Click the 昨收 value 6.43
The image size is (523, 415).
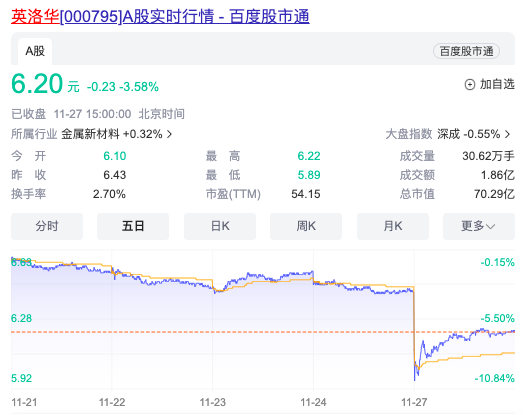(114, 175)
